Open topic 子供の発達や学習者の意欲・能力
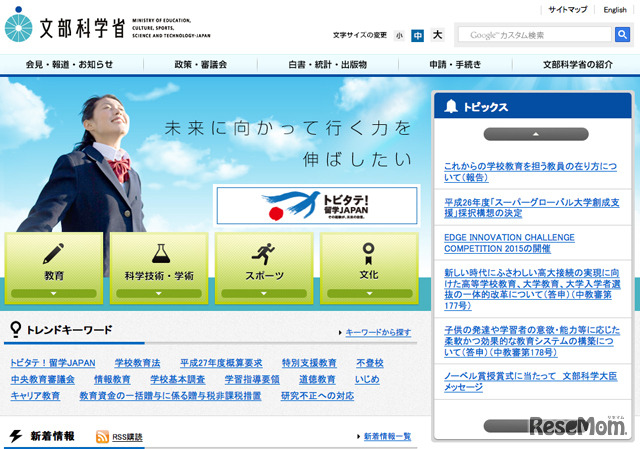The image size is (640, 449). [x=532, y=341]
